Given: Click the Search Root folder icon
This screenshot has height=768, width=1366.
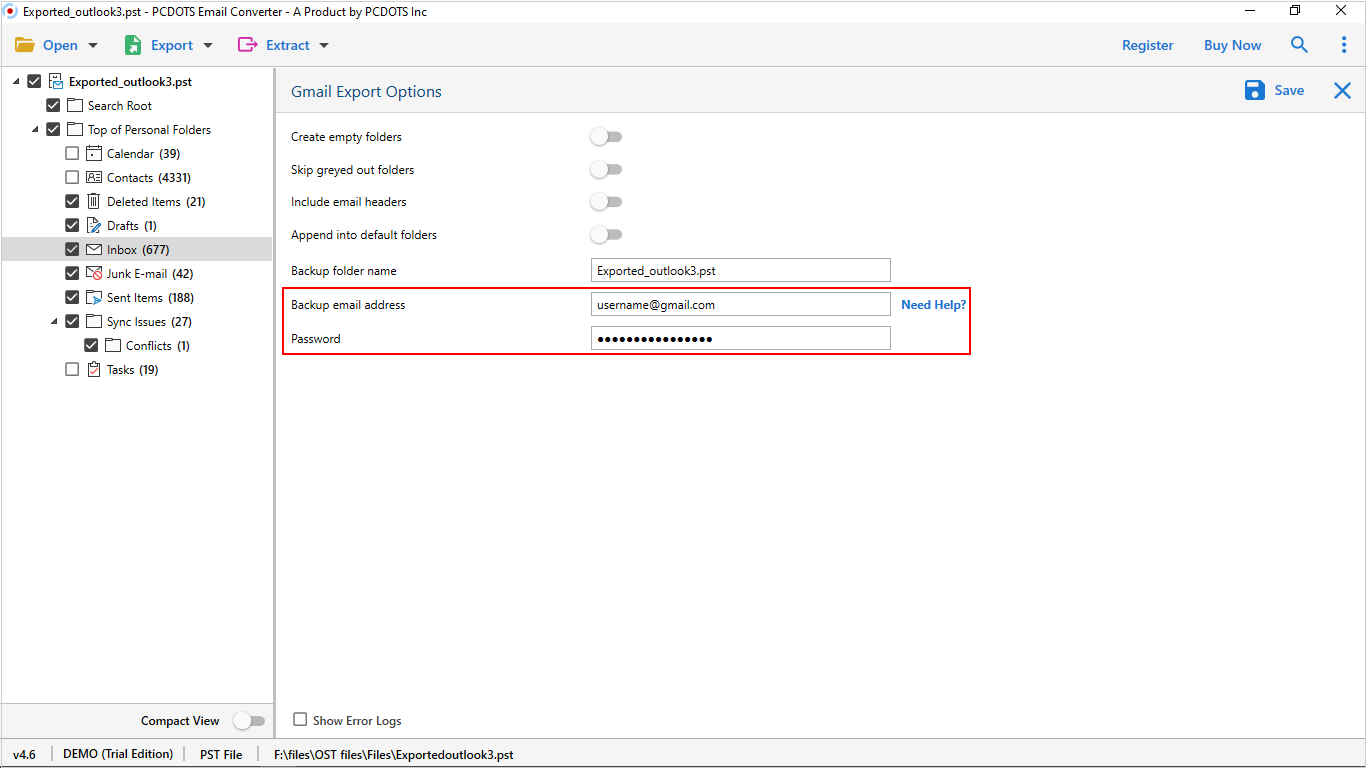Looking at the screenshot, I should click(75, 106).
